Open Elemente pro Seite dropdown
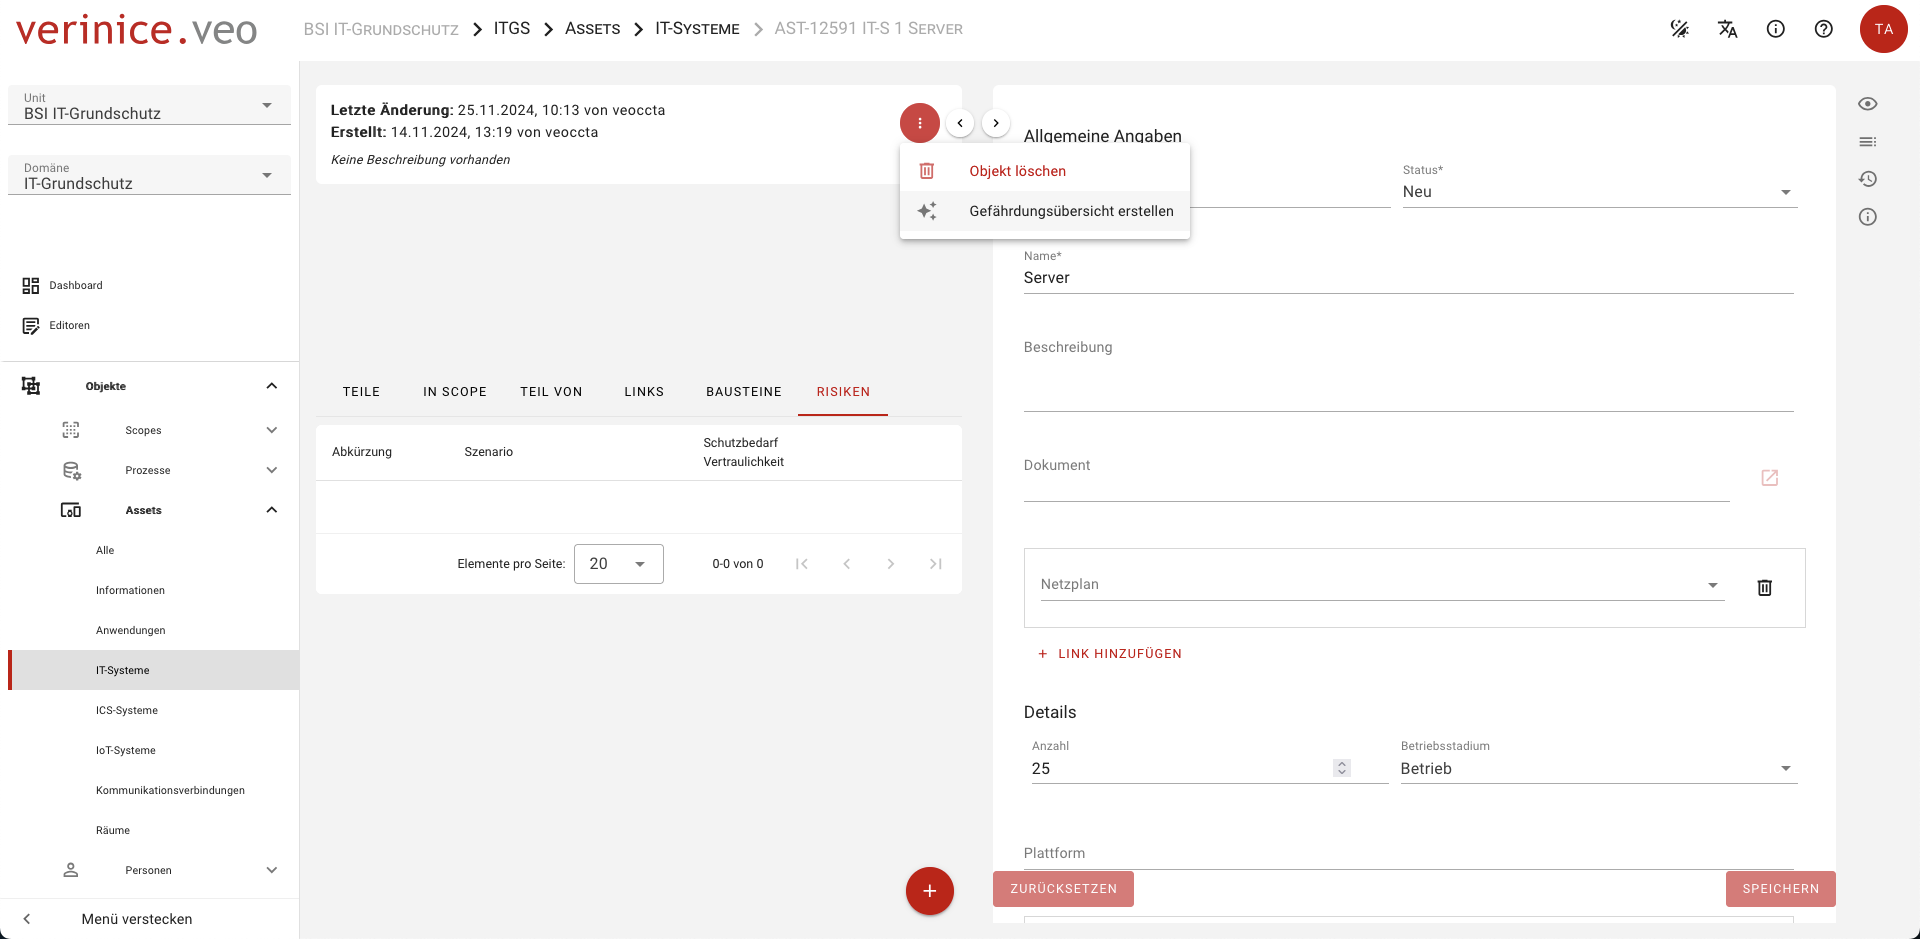 [618, 564]
